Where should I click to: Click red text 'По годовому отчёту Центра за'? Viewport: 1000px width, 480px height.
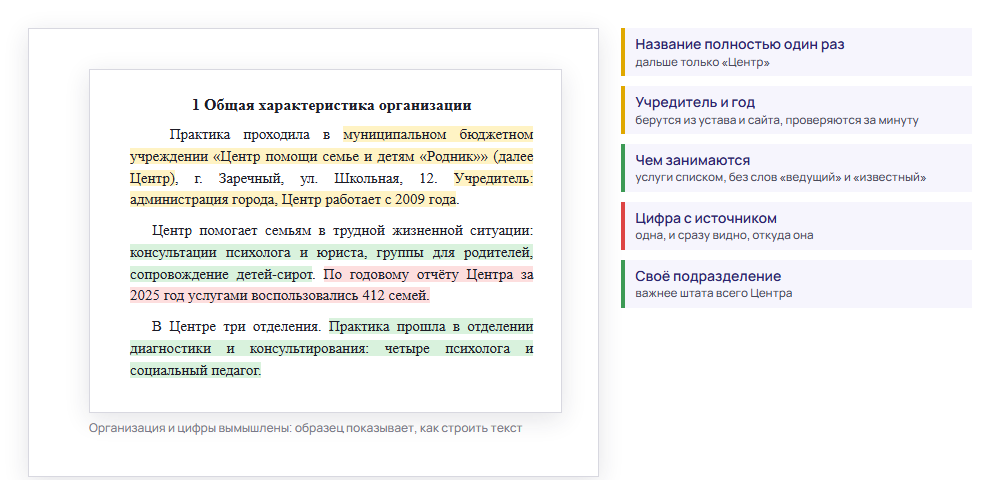click(x=428, y=275)
